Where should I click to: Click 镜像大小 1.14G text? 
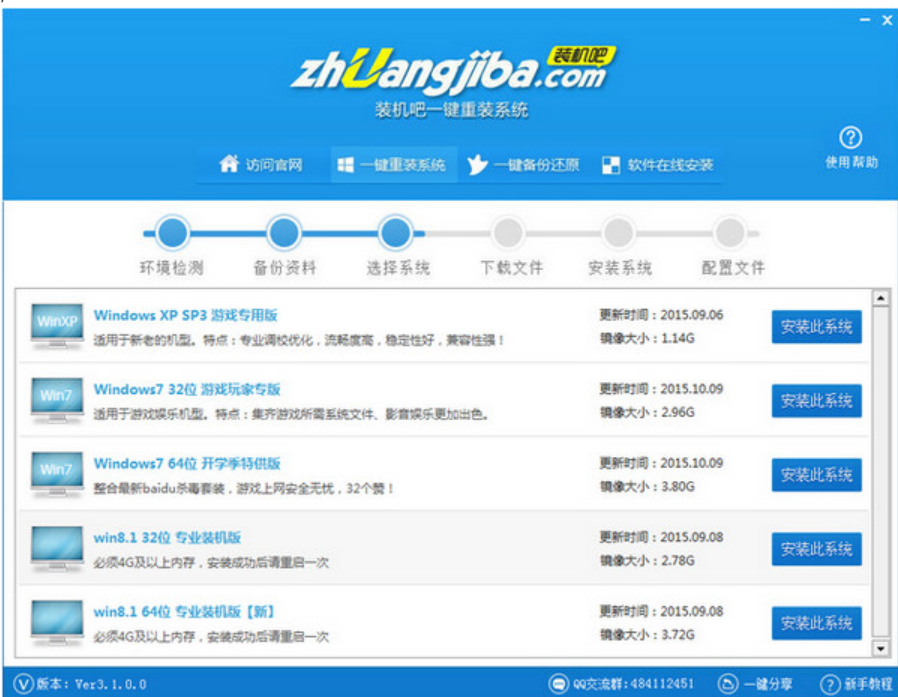pos(647,338)
